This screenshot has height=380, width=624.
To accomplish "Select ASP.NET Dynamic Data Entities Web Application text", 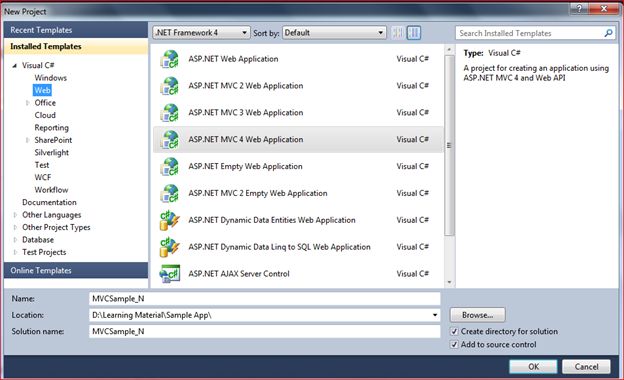I will click(272, 220).
